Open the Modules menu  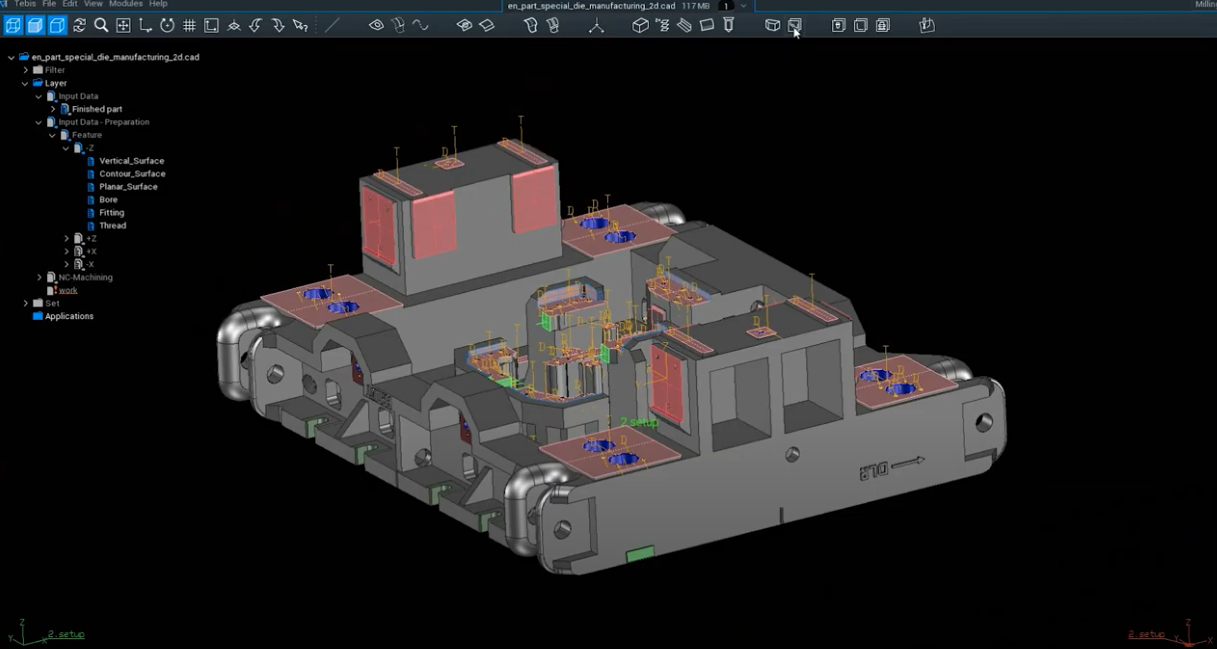click(126, 4)
